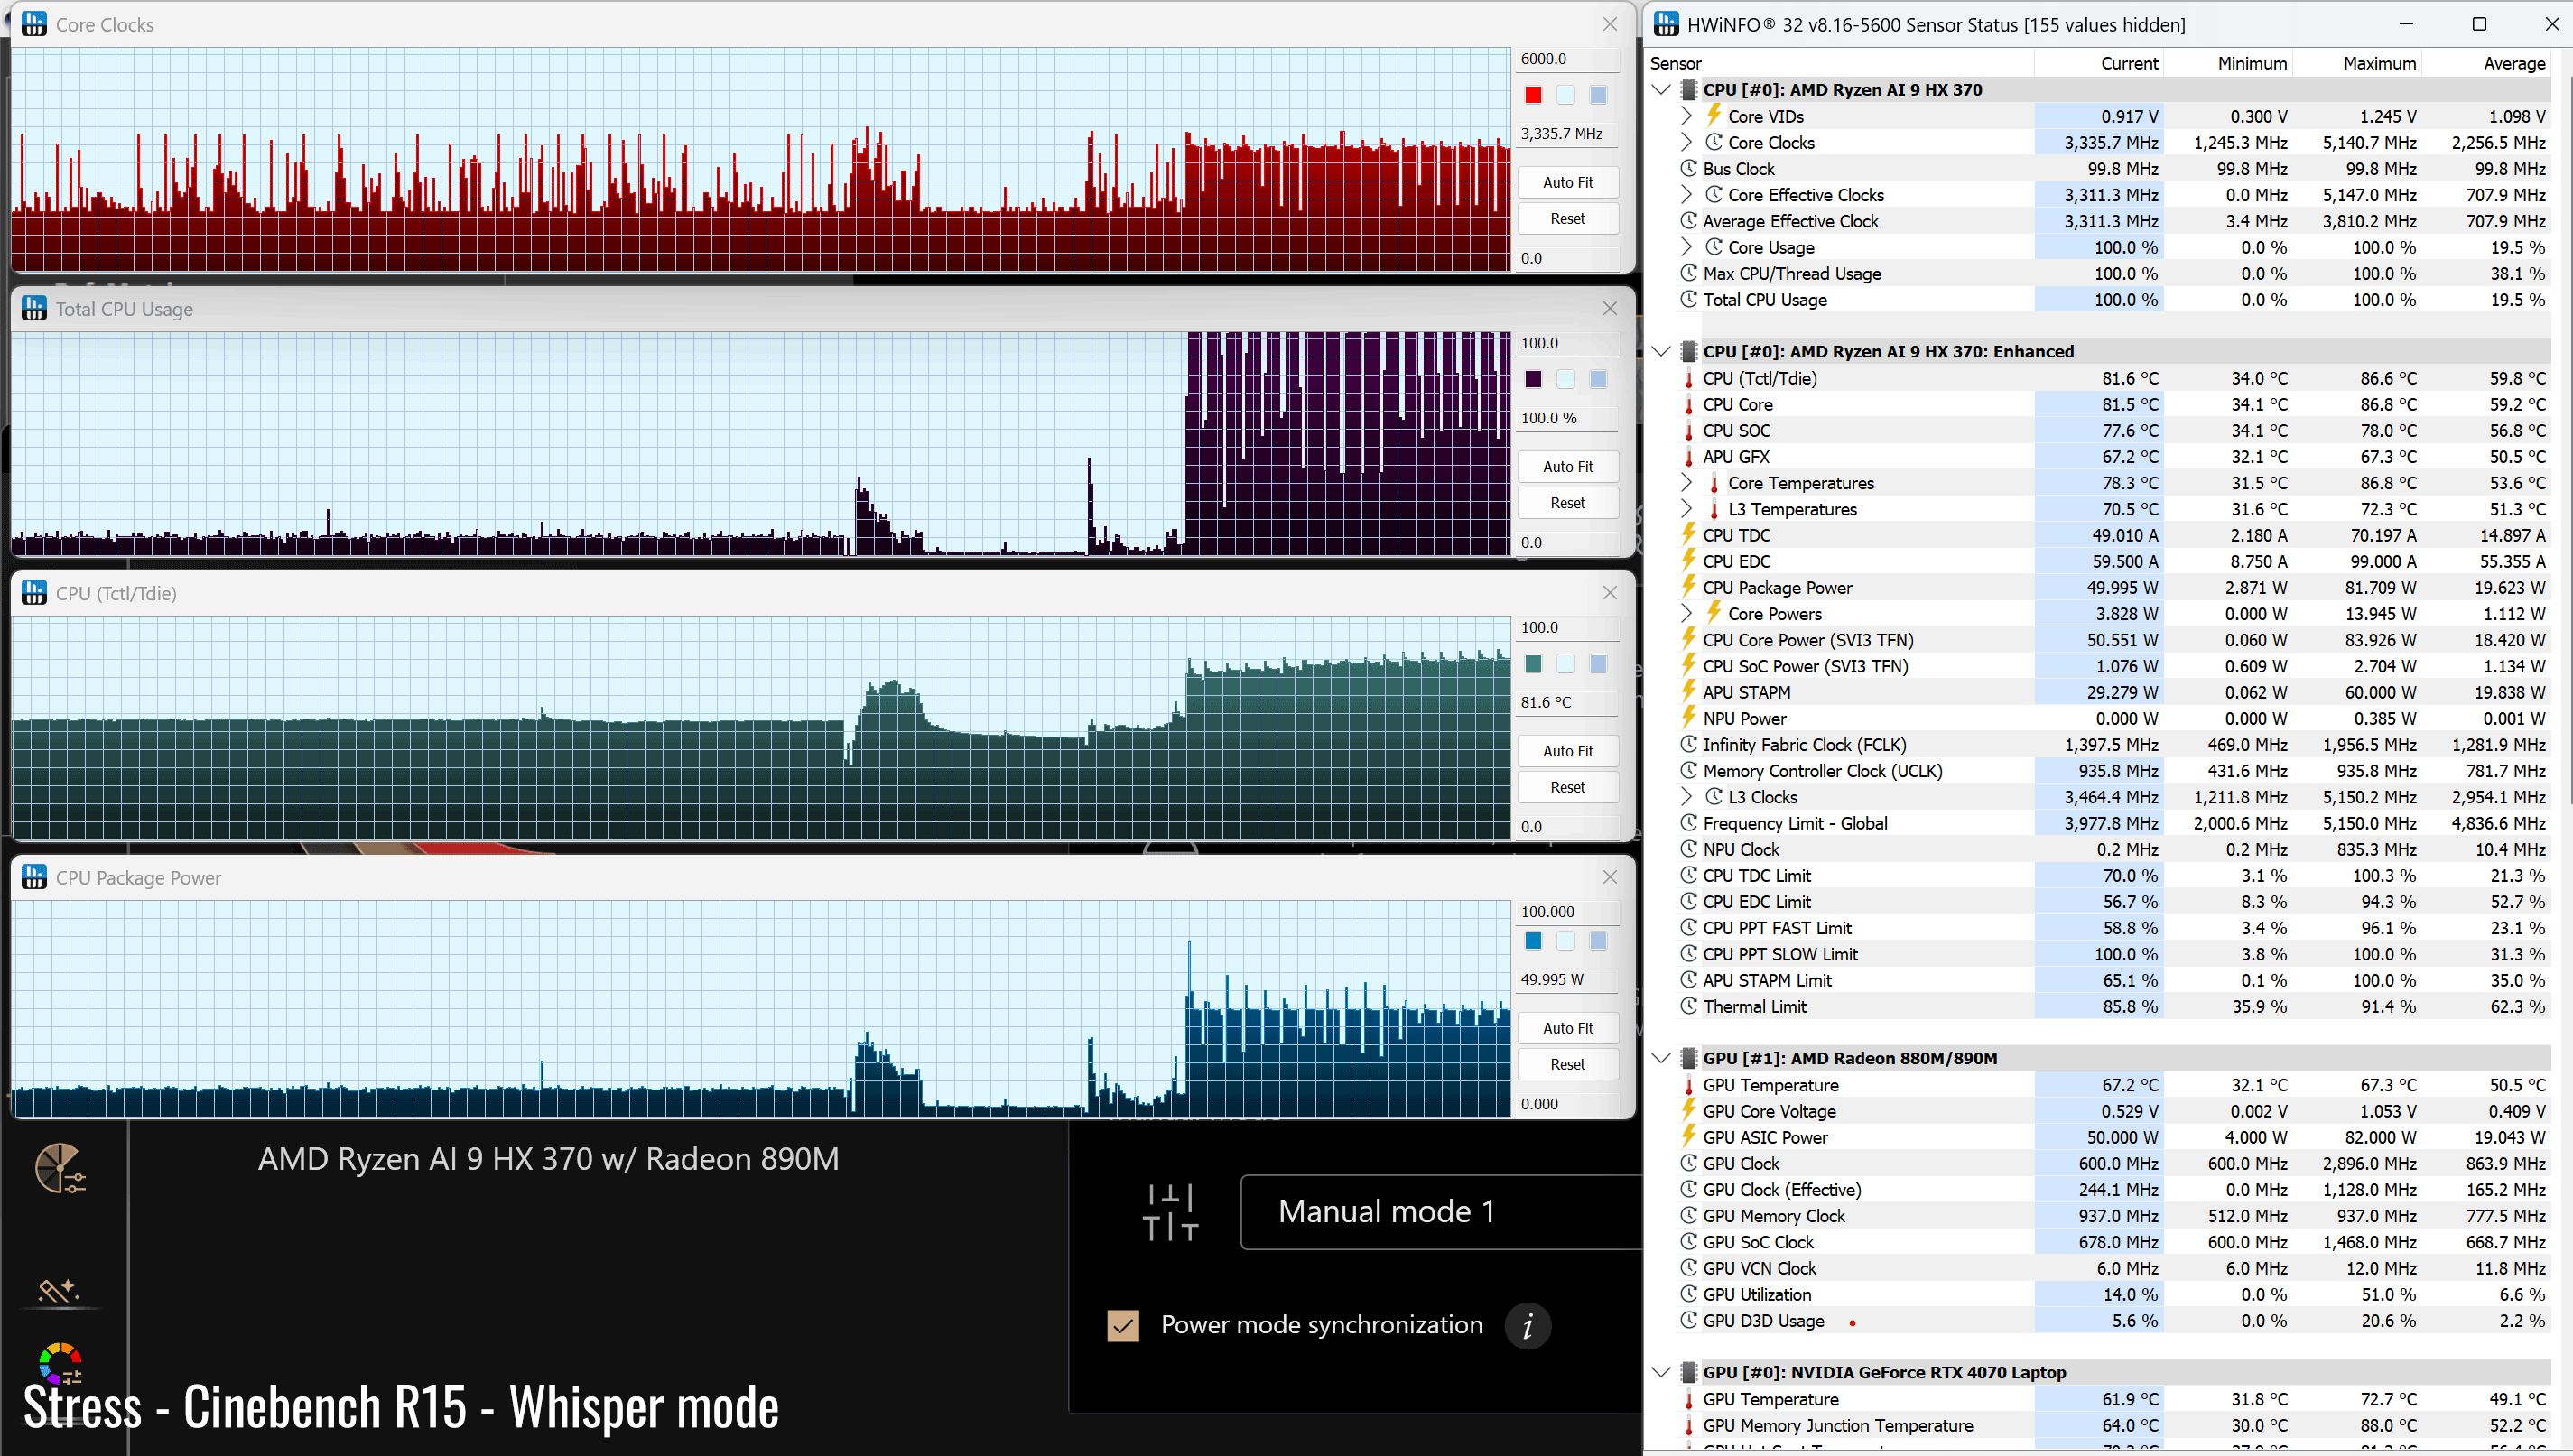Click the thermometer icon of CPU SOC row

click(x=1689, y=431)
